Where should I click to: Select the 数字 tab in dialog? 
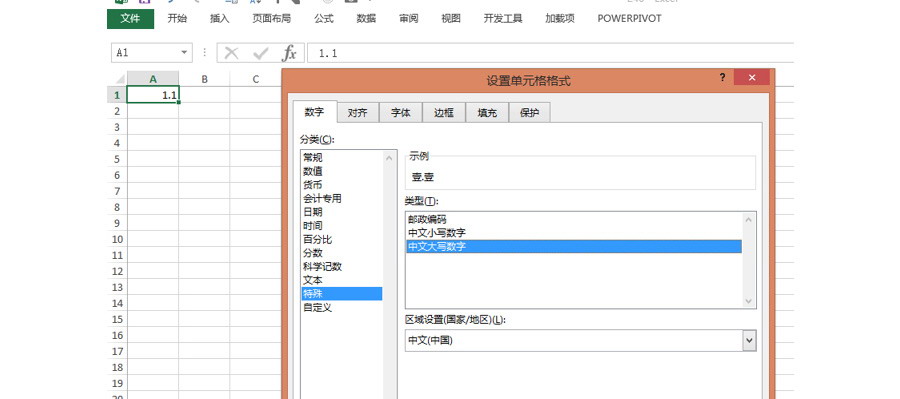[x=314, y=112]
